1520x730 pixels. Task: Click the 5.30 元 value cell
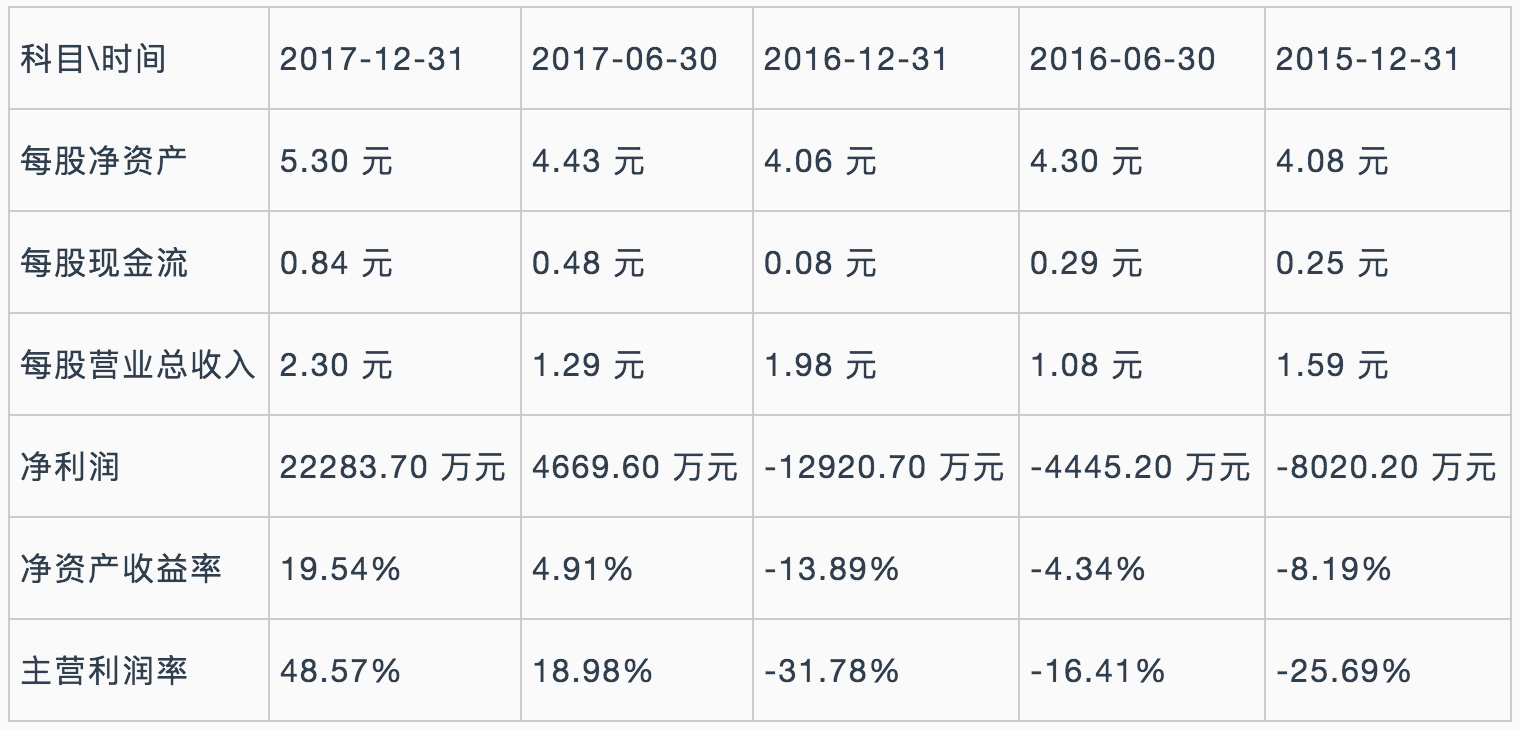coord(336,161)
